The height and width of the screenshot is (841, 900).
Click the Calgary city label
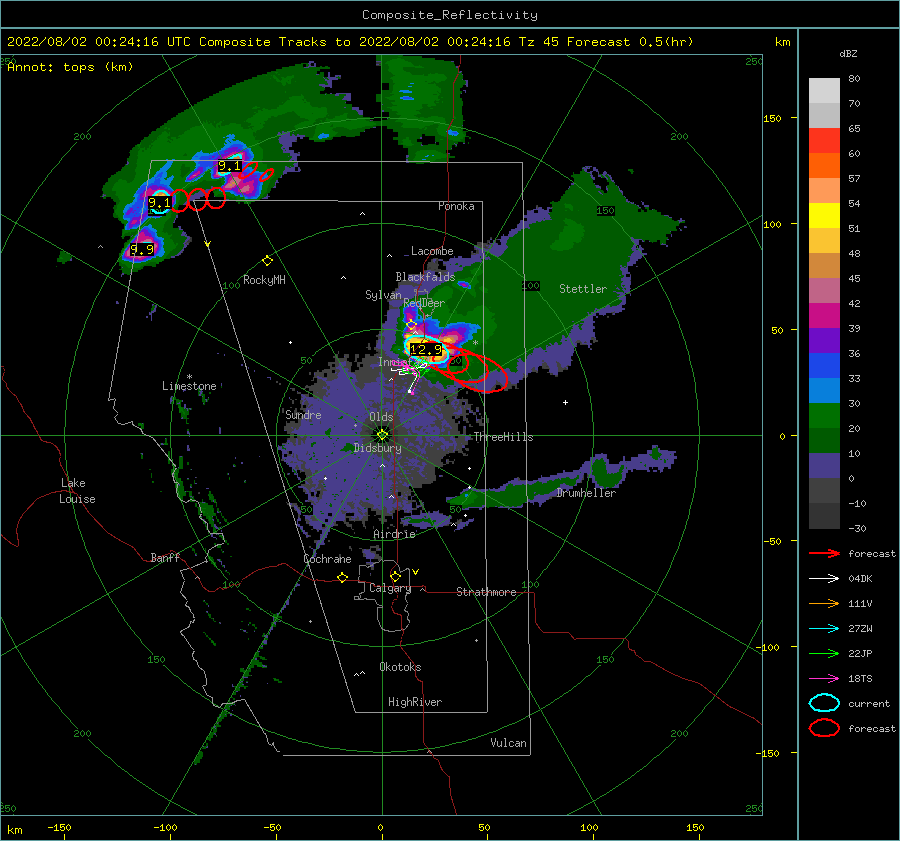390,588
